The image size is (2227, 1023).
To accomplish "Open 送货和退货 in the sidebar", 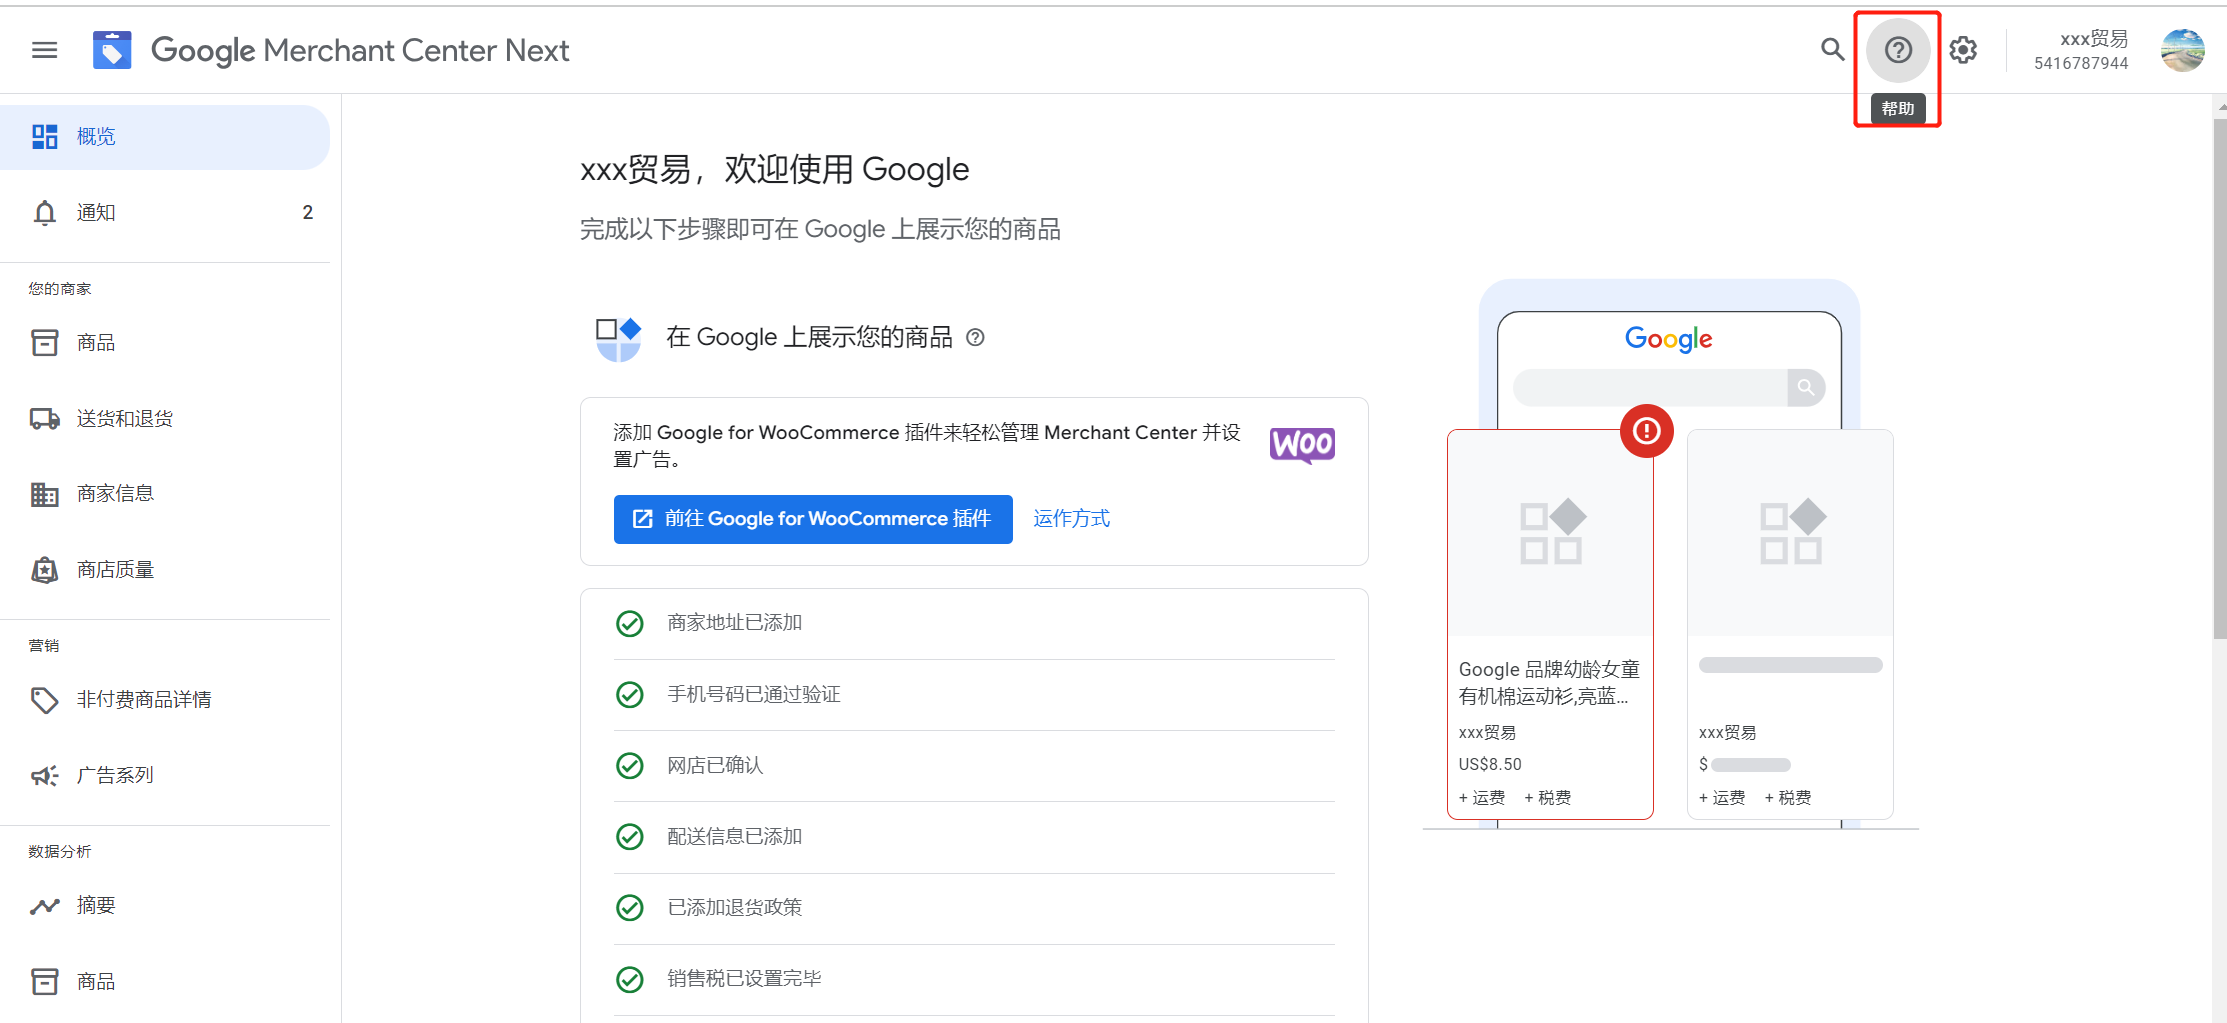I will (x=165, y=419).
